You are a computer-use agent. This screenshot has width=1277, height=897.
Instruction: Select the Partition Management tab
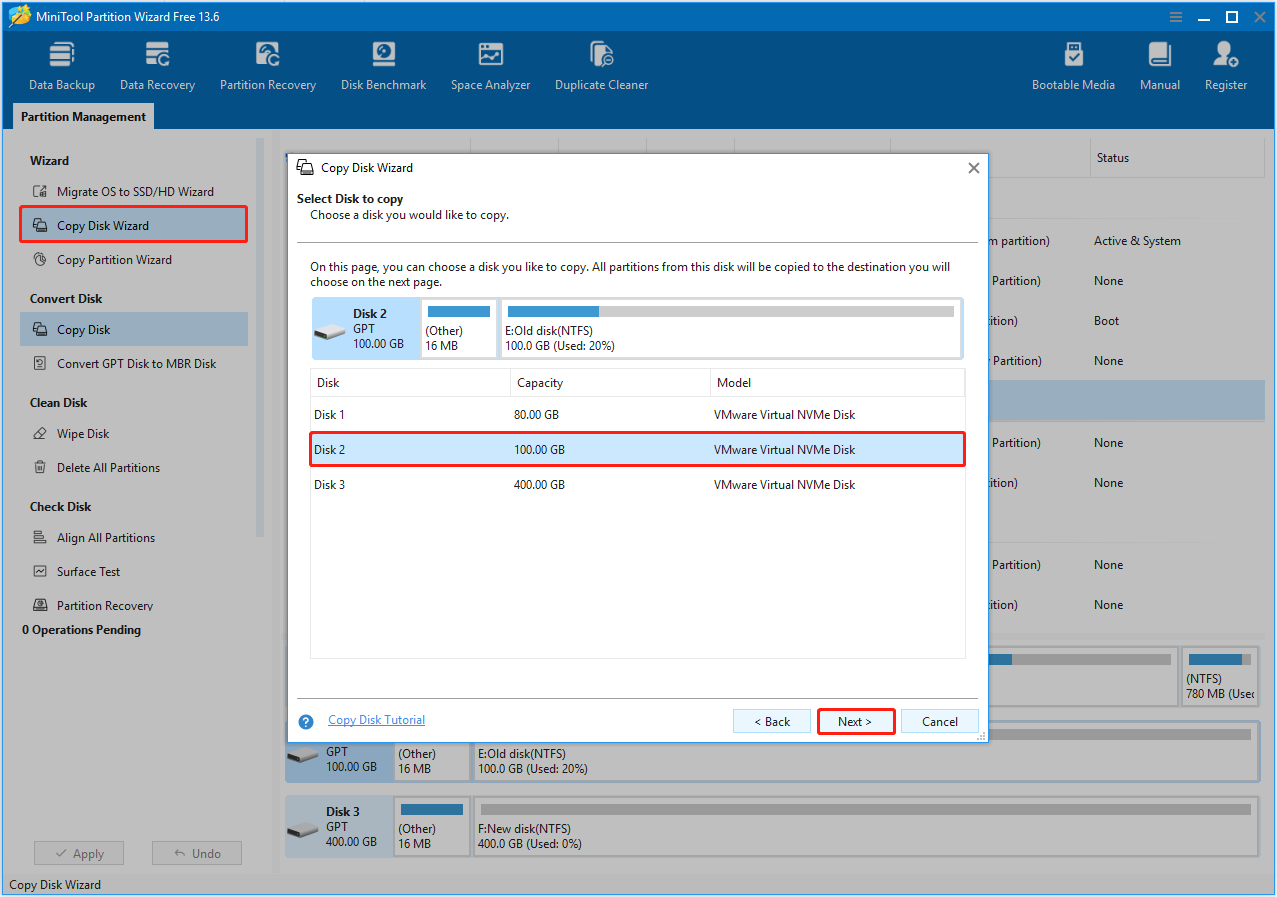pyautogui.click(x=83, y=117)
